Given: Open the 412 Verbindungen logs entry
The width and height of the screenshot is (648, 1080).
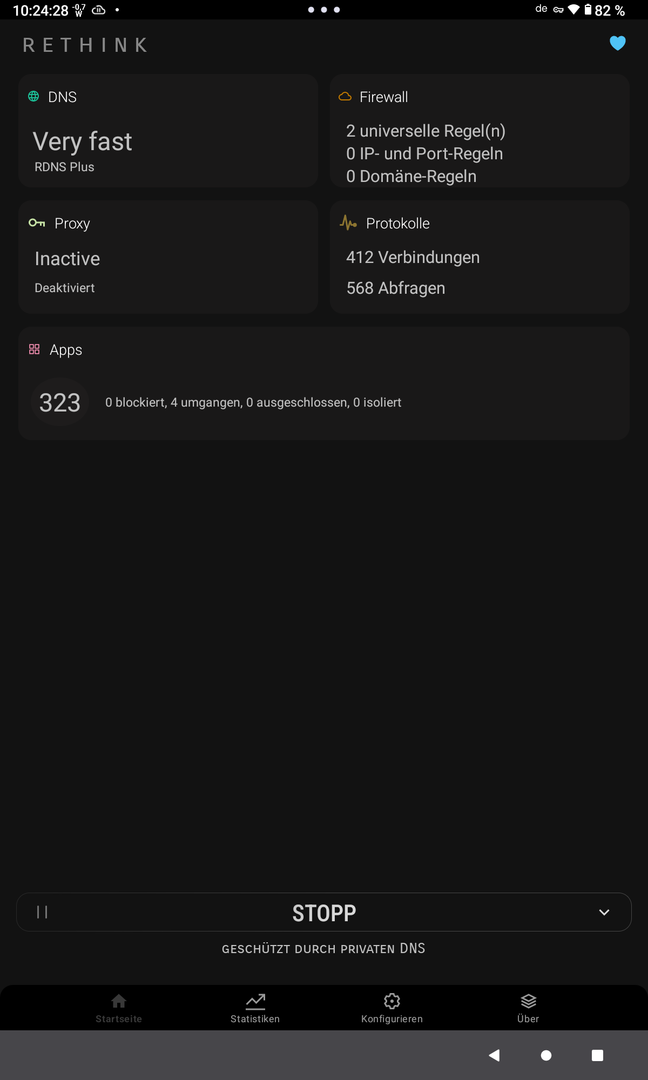Looking at the screenshot, I should tap(413, 257).
